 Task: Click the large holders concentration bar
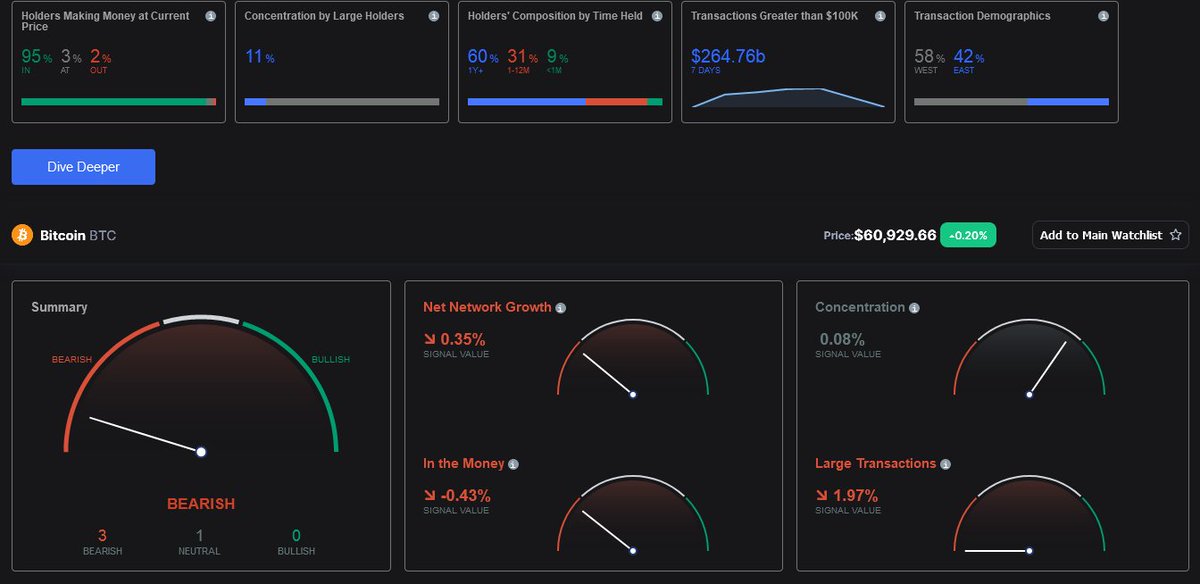point(342,101)
